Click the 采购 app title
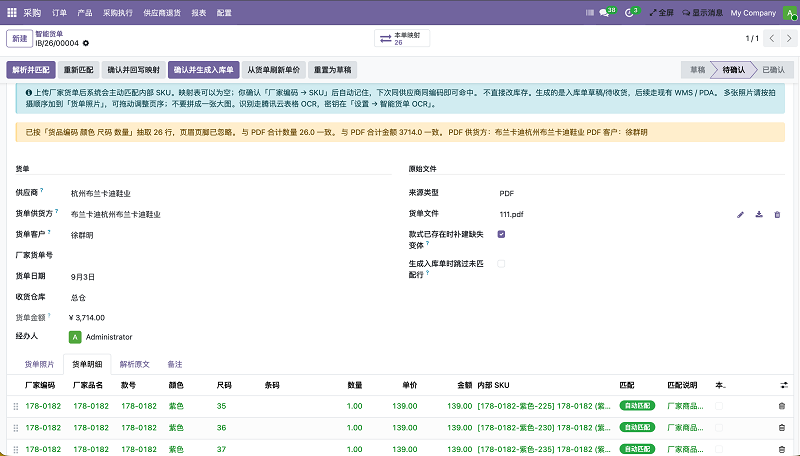This screenshot has height=456, width=800. [32, 13]
